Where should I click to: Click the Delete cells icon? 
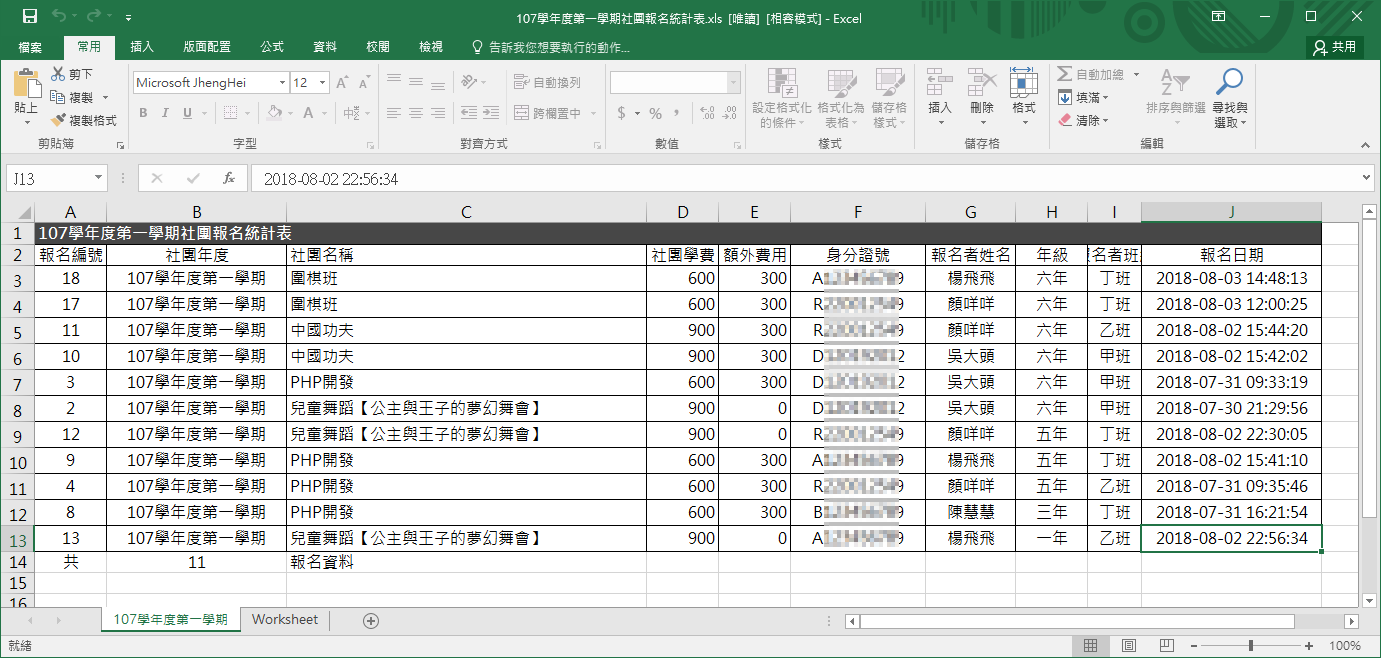click(982, 97)
